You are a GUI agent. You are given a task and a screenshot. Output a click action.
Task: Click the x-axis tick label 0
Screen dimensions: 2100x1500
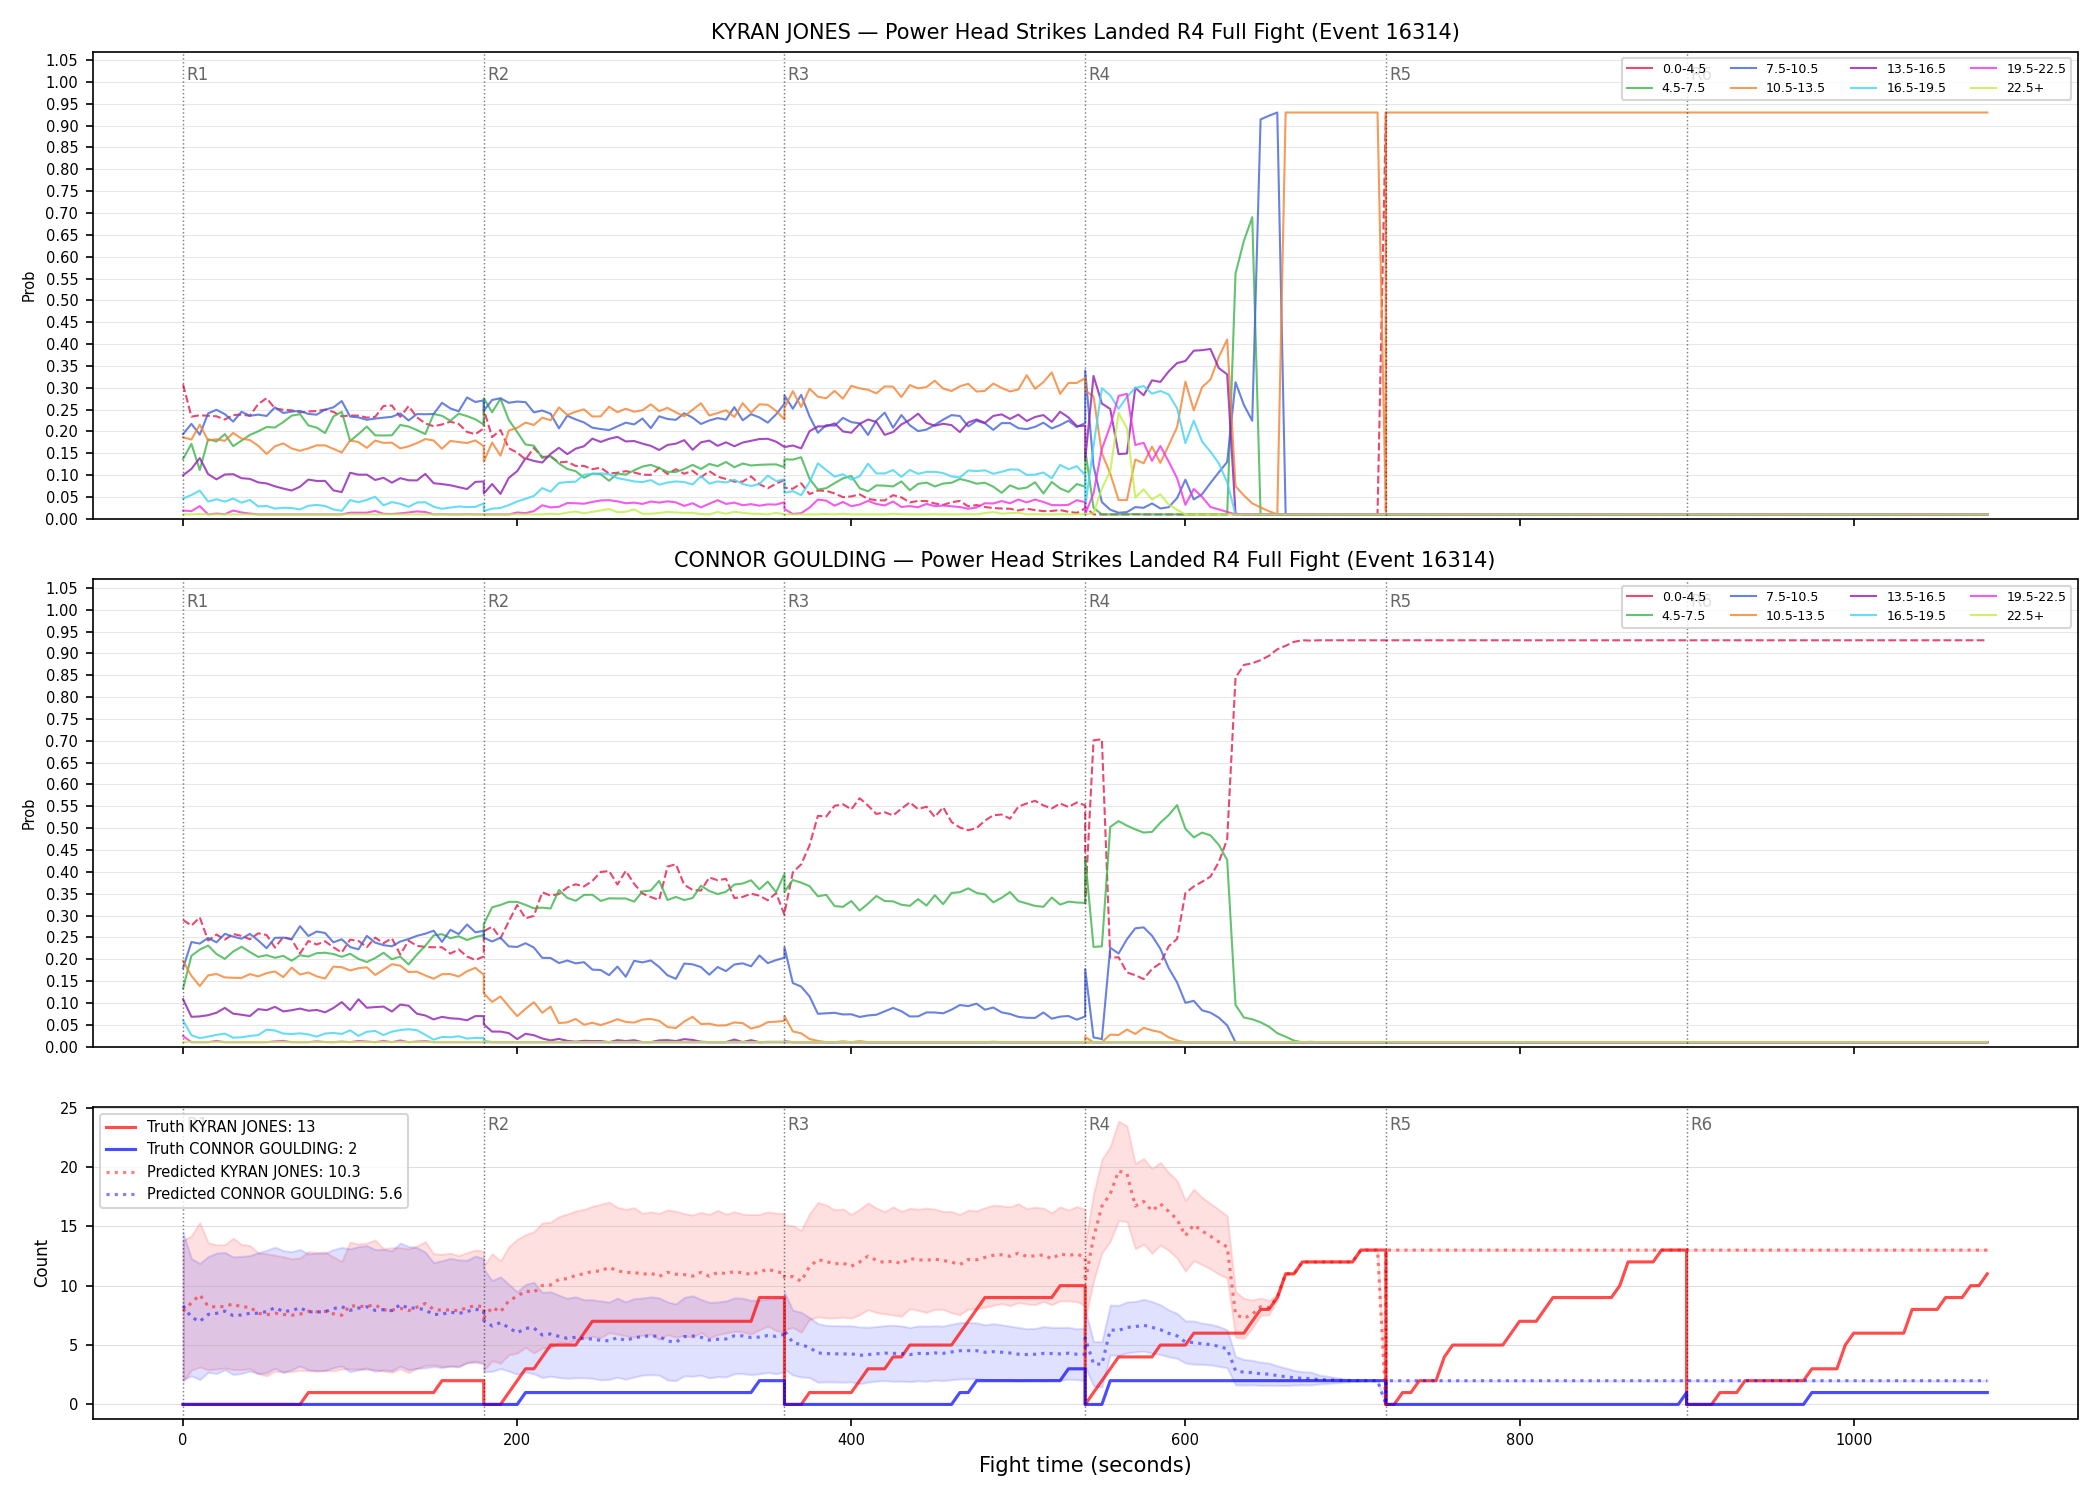click(182, 1440)
